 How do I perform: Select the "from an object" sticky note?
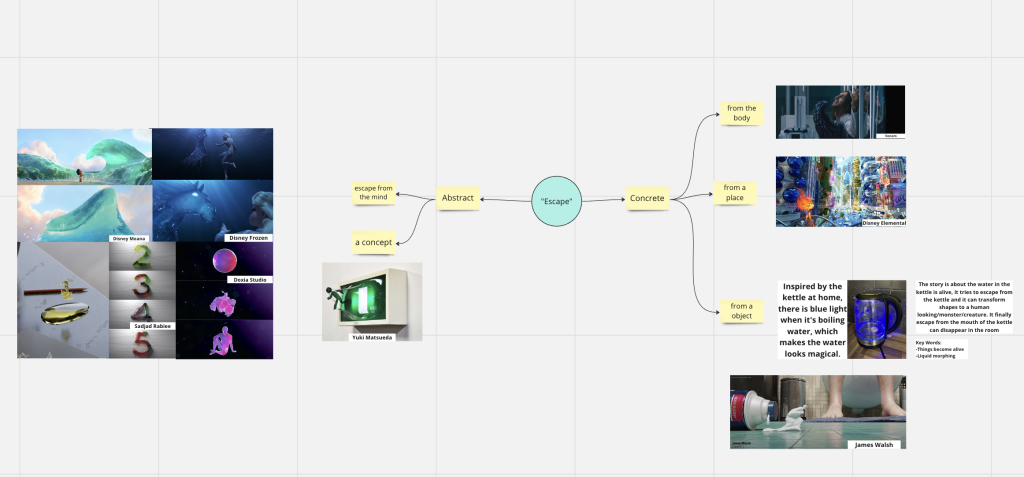click(742, 311)
